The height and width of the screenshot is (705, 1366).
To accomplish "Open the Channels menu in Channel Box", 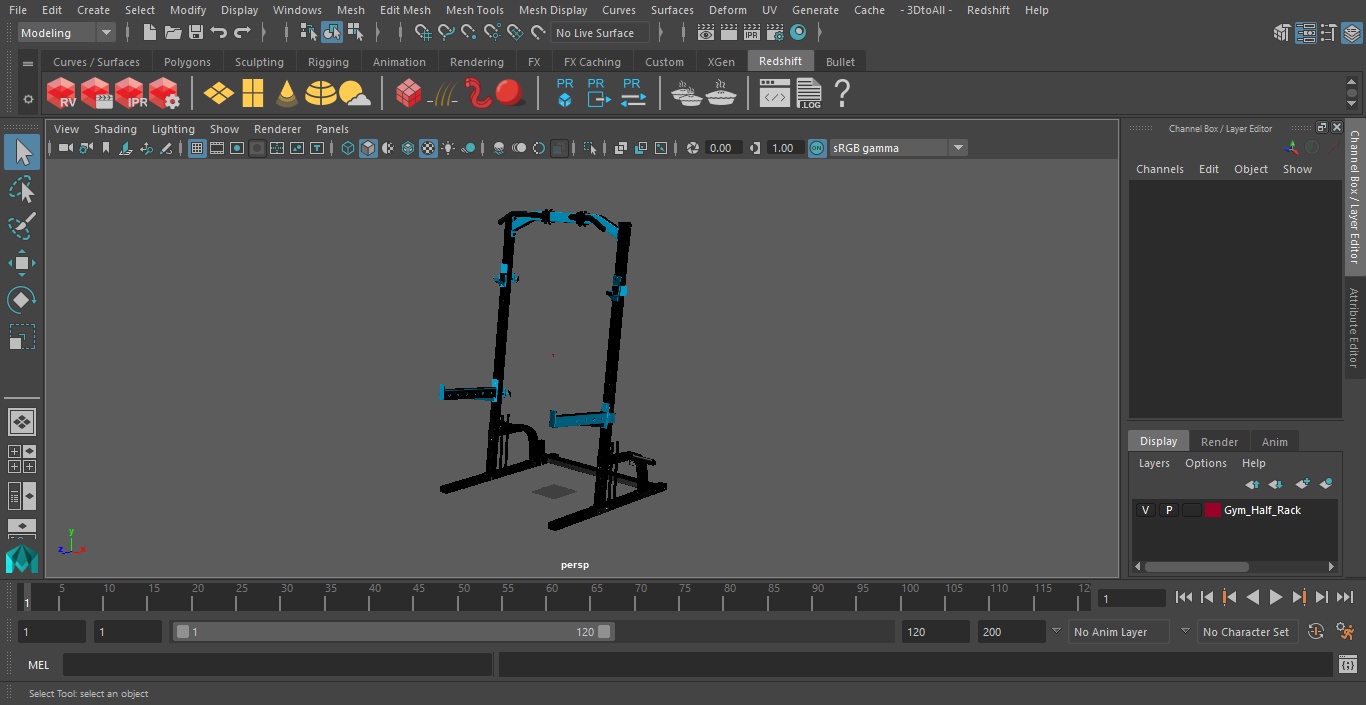I will tap(1159, 169).
